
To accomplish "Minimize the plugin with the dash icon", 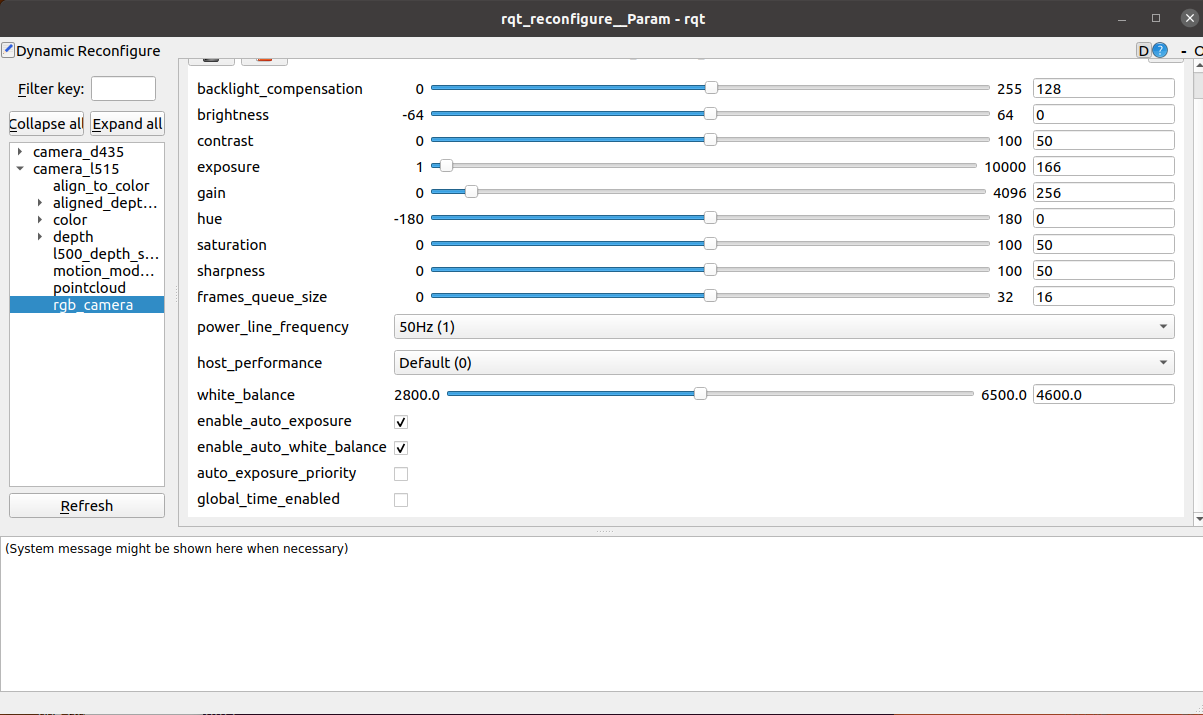I will point(1184,50).
